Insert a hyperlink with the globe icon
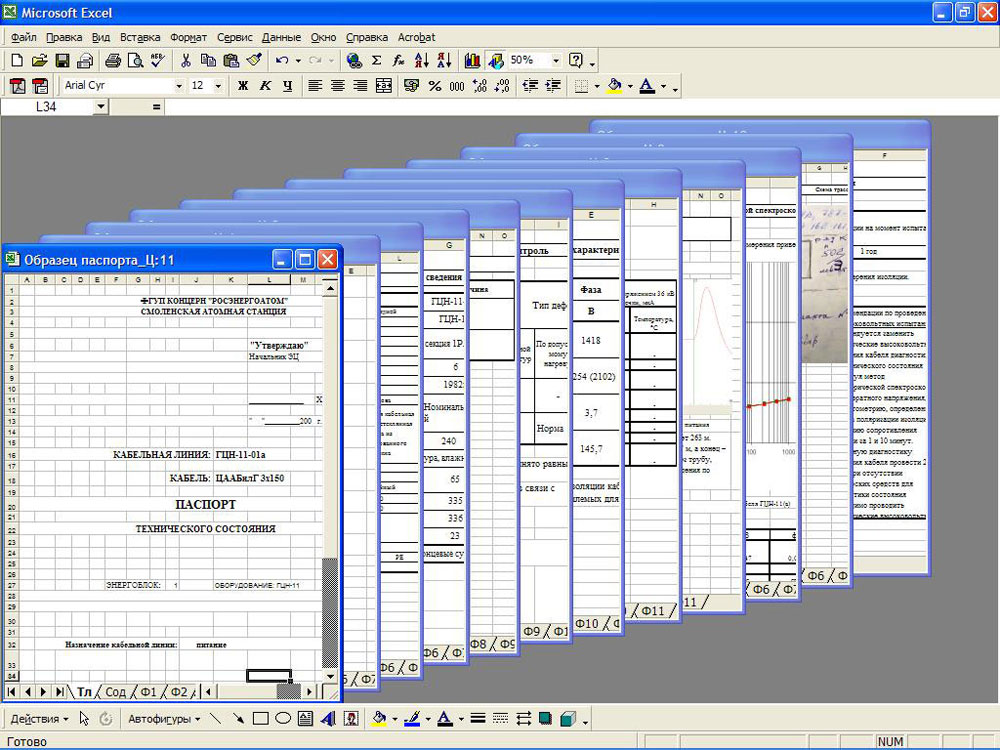The image size is (1000, 750). pos(354,61)
